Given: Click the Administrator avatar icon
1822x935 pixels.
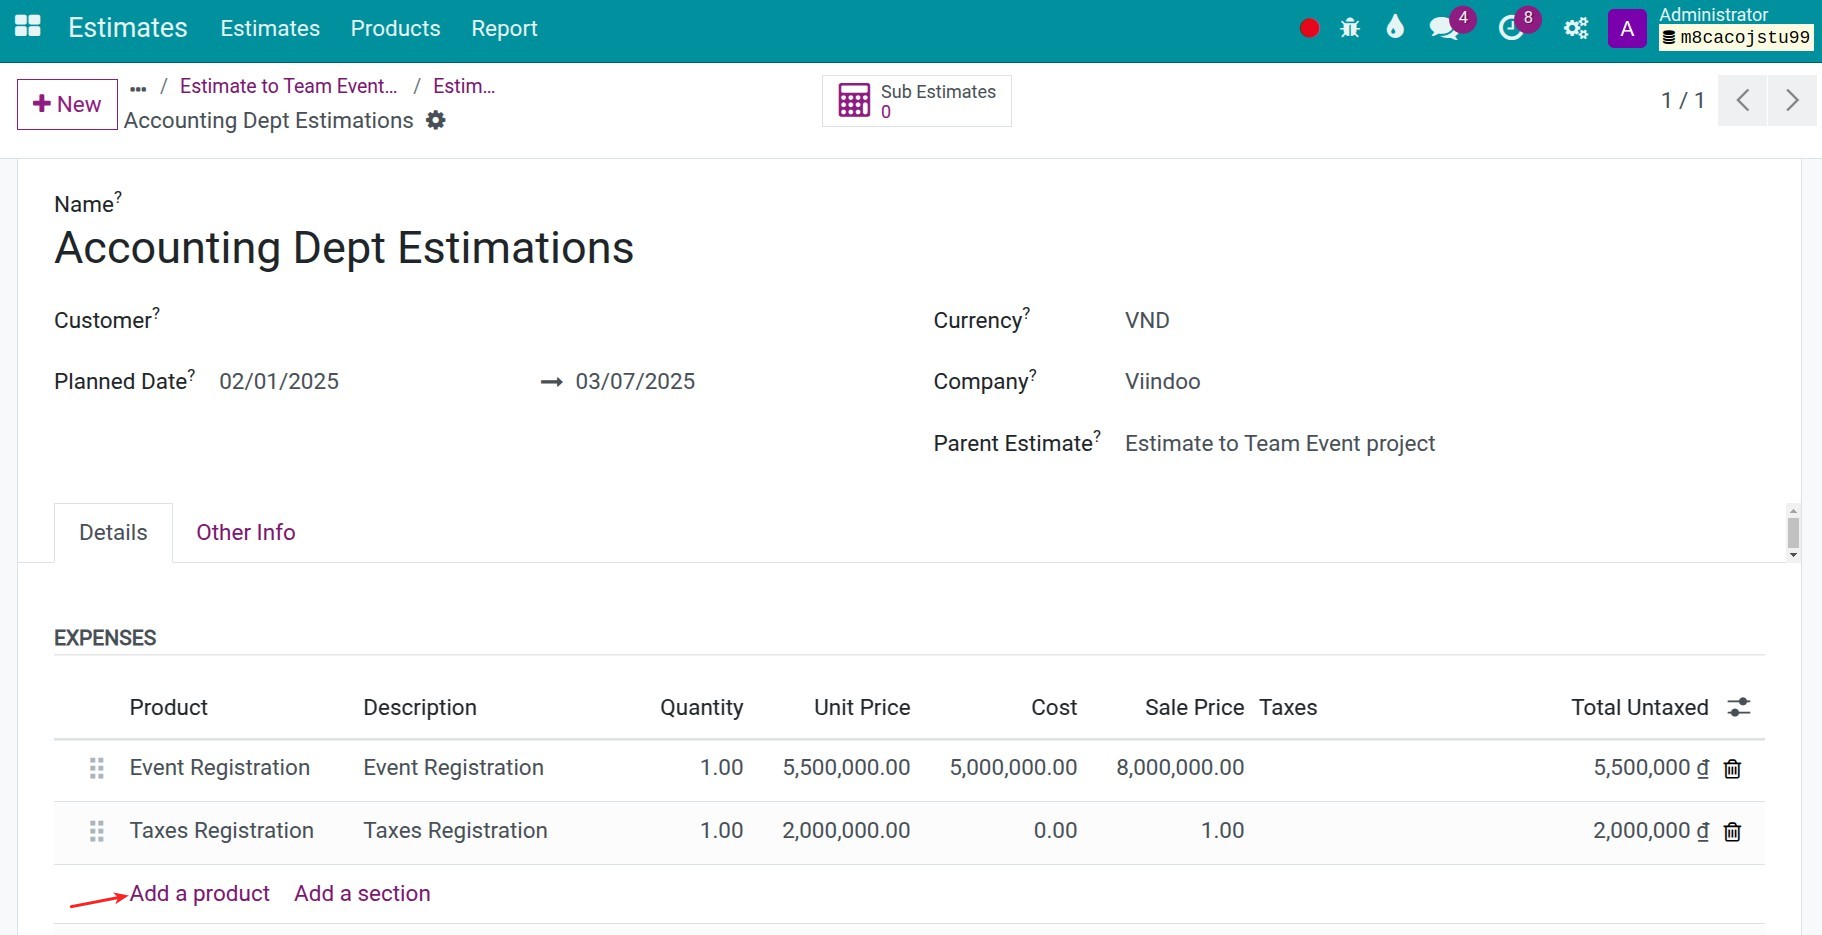Looking at the screenshot, I should point(1627,29).
